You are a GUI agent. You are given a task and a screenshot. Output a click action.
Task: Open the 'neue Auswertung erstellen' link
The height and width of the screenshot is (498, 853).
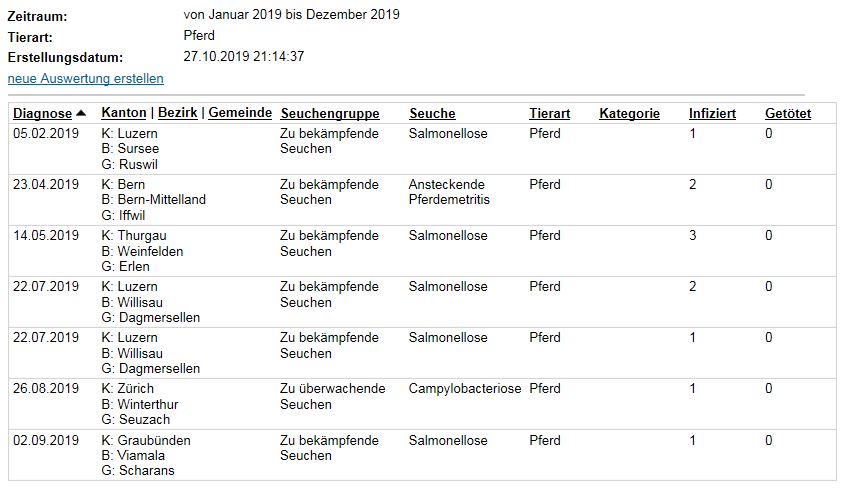point(85,79)
